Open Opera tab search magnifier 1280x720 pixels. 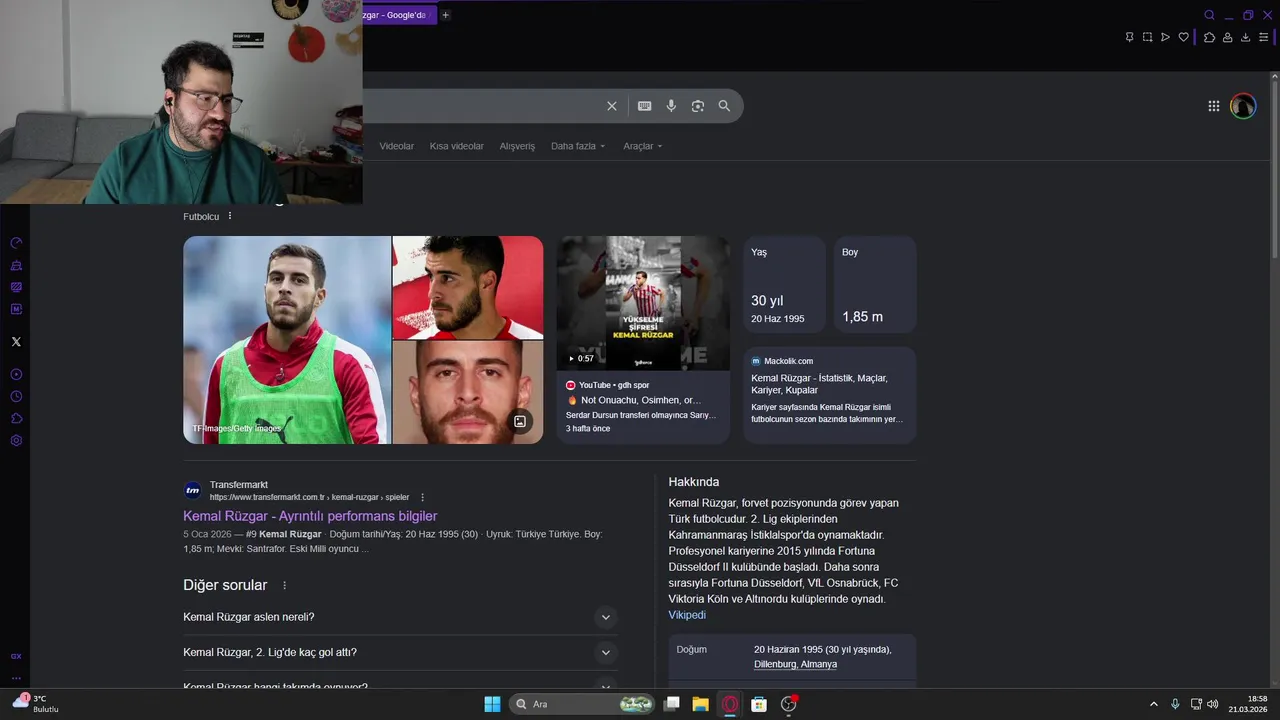[x=1209, y=15]
